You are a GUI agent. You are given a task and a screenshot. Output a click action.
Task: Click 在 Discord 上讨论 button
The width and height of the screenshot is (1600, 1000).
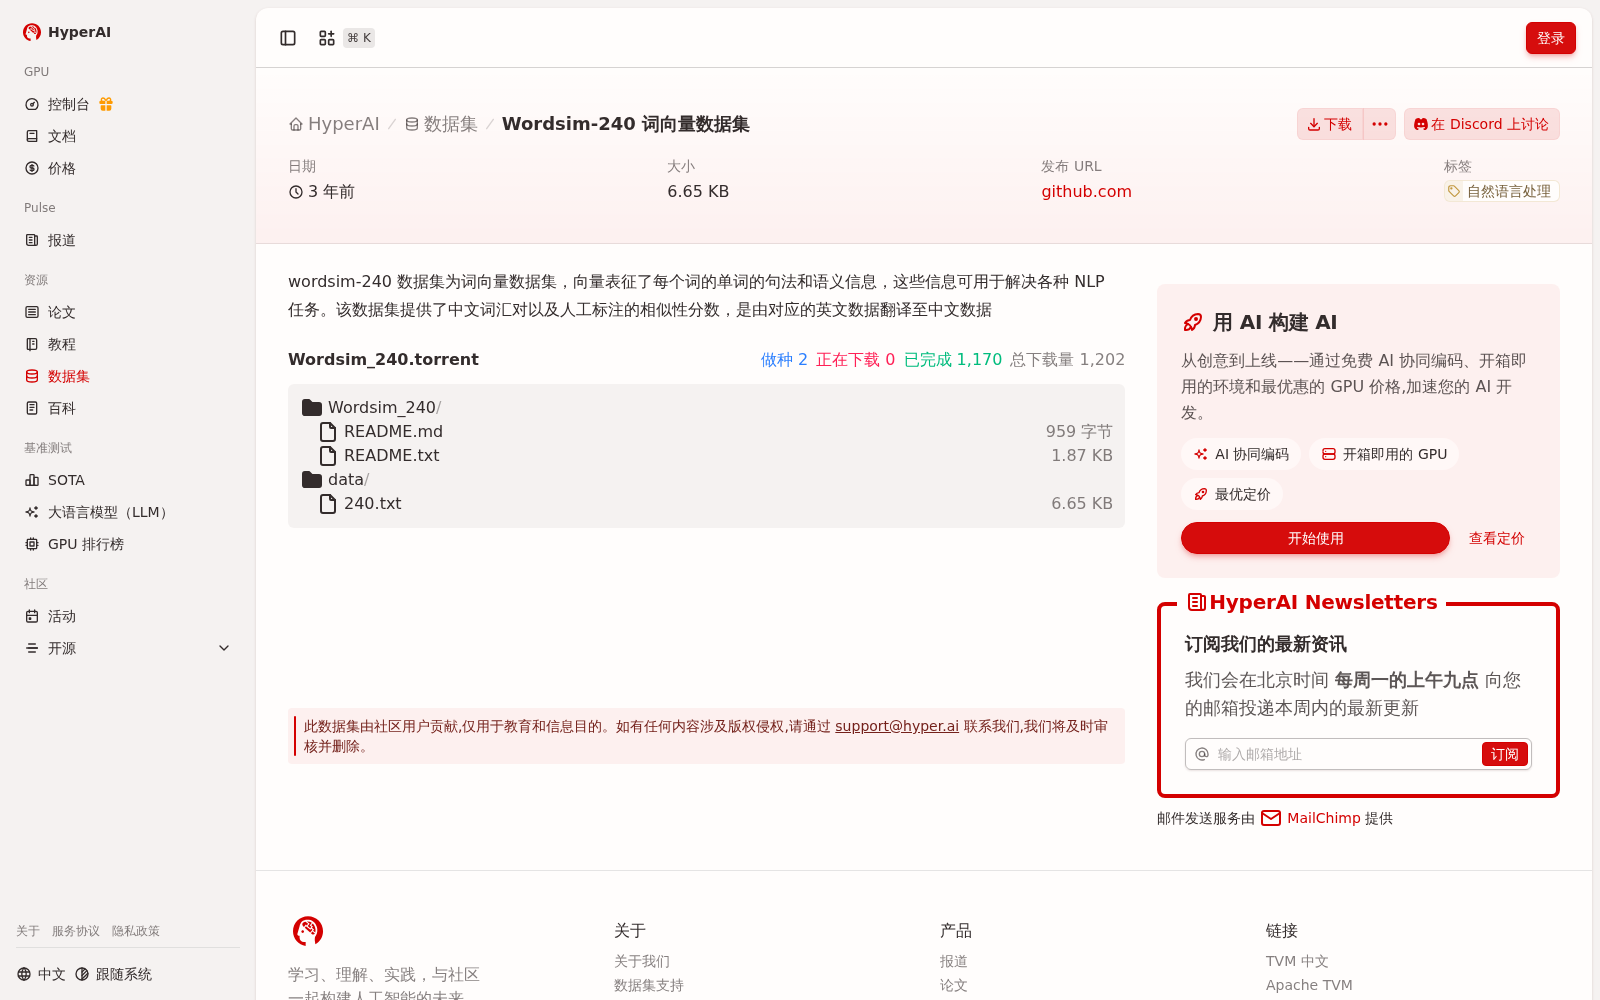[x=1481, y=124]
